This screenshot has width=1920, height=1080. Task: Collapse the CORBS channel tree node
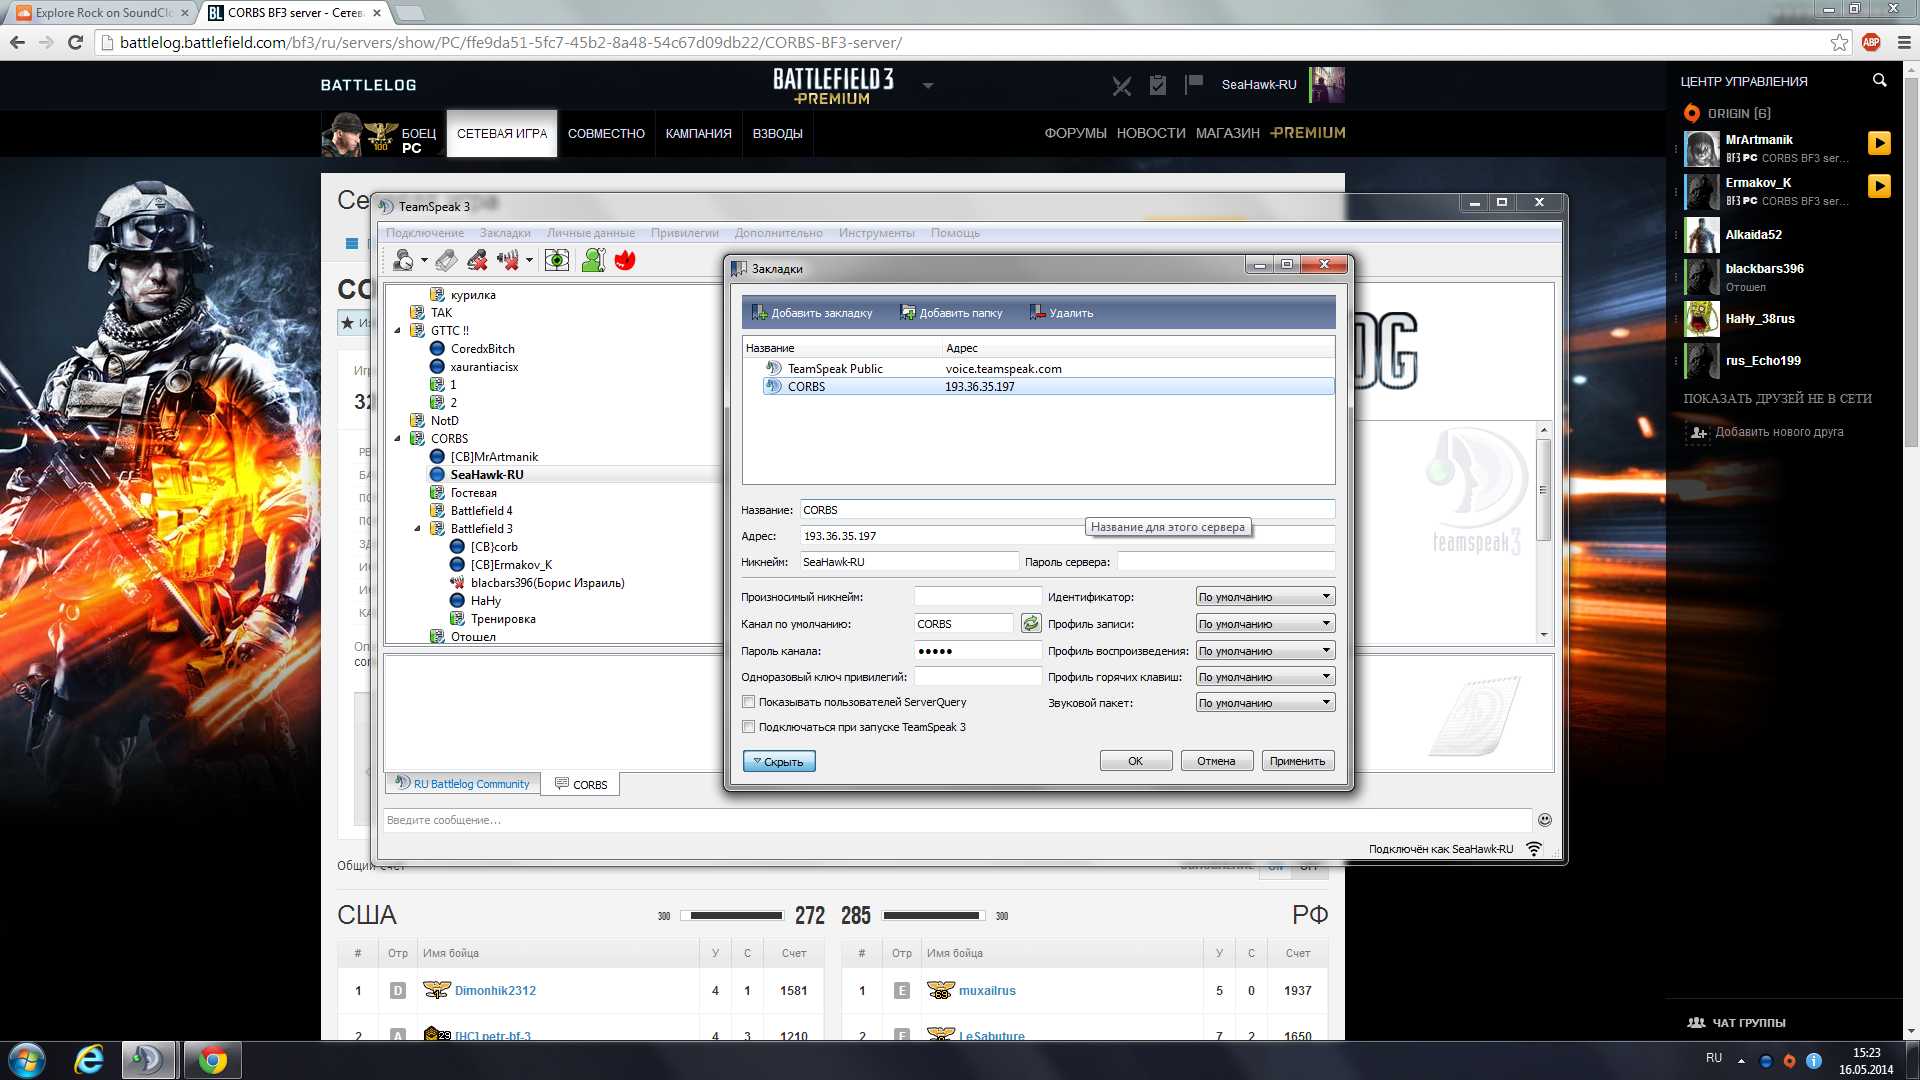click(x=398, y=439)
